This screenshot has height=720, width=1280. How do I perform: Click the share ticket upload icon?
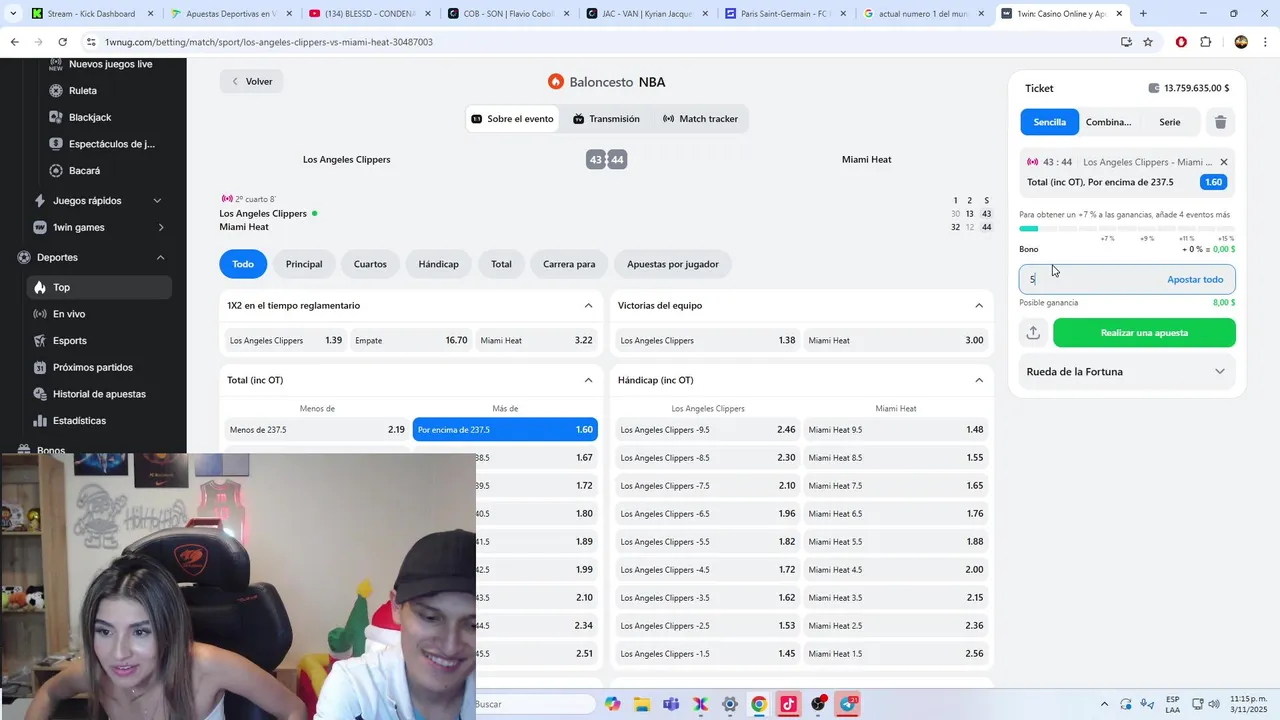(x=1033, y=333)
